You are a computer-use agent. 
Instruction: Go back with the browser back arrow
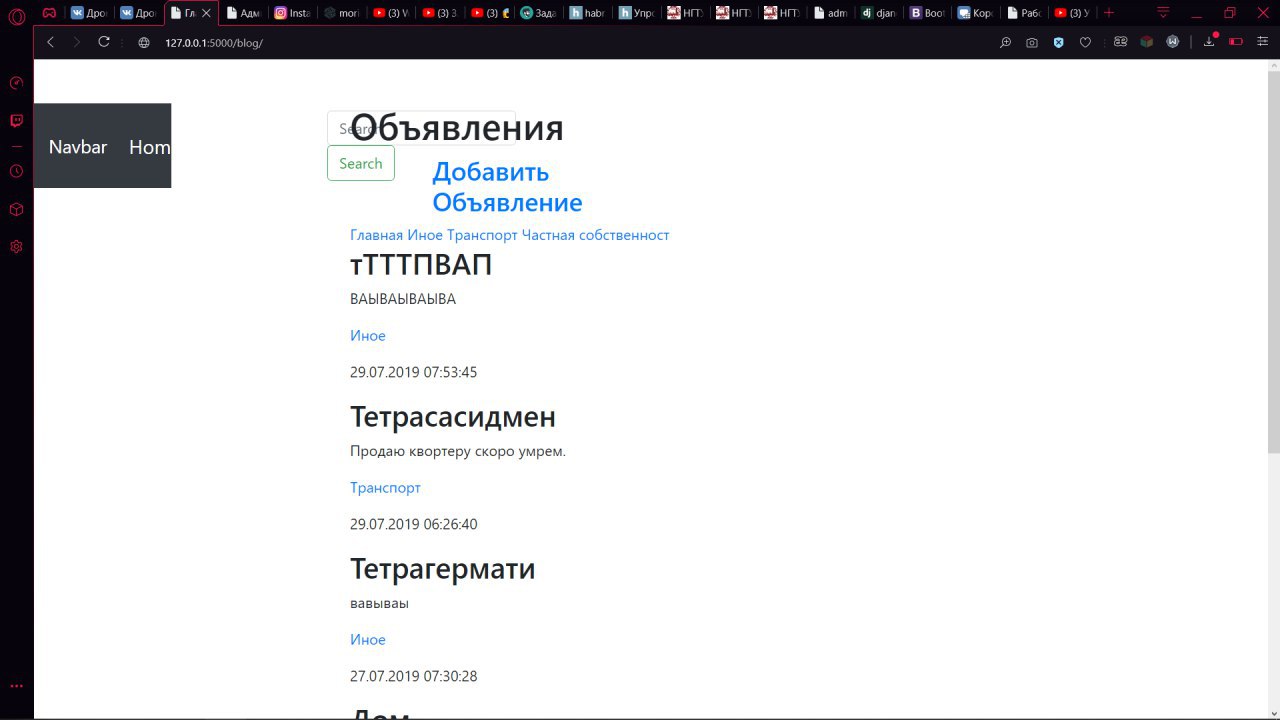[51, 42]
